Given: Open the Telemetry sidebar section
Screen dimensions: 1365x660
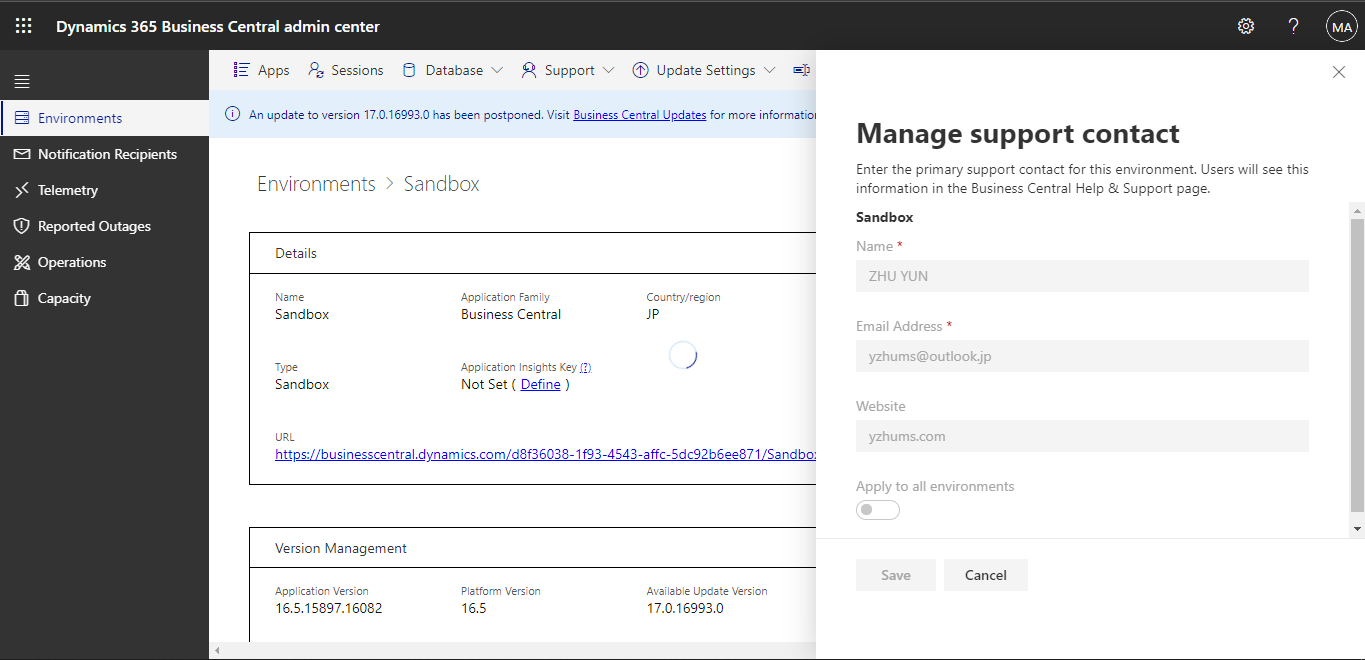Looking at the screenshot, I should [70, 189].
